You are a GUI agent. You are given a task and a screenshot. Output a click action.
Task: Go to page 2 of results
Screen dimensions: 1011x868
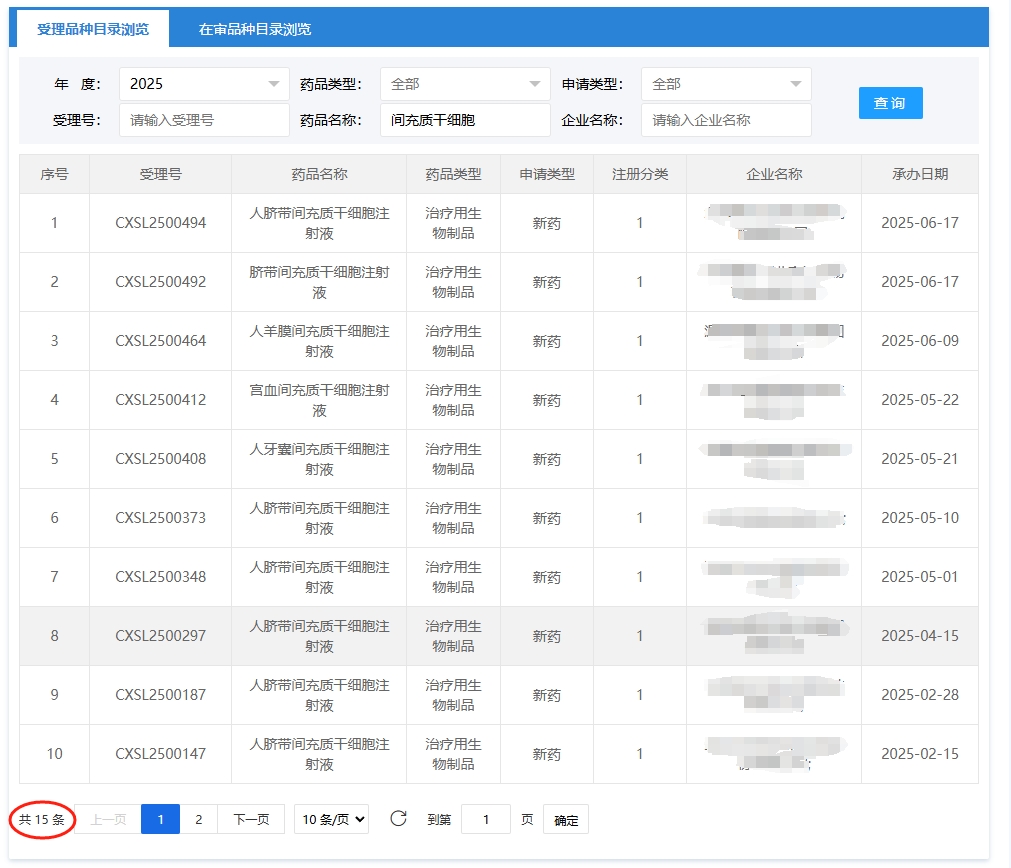[199, 820]
